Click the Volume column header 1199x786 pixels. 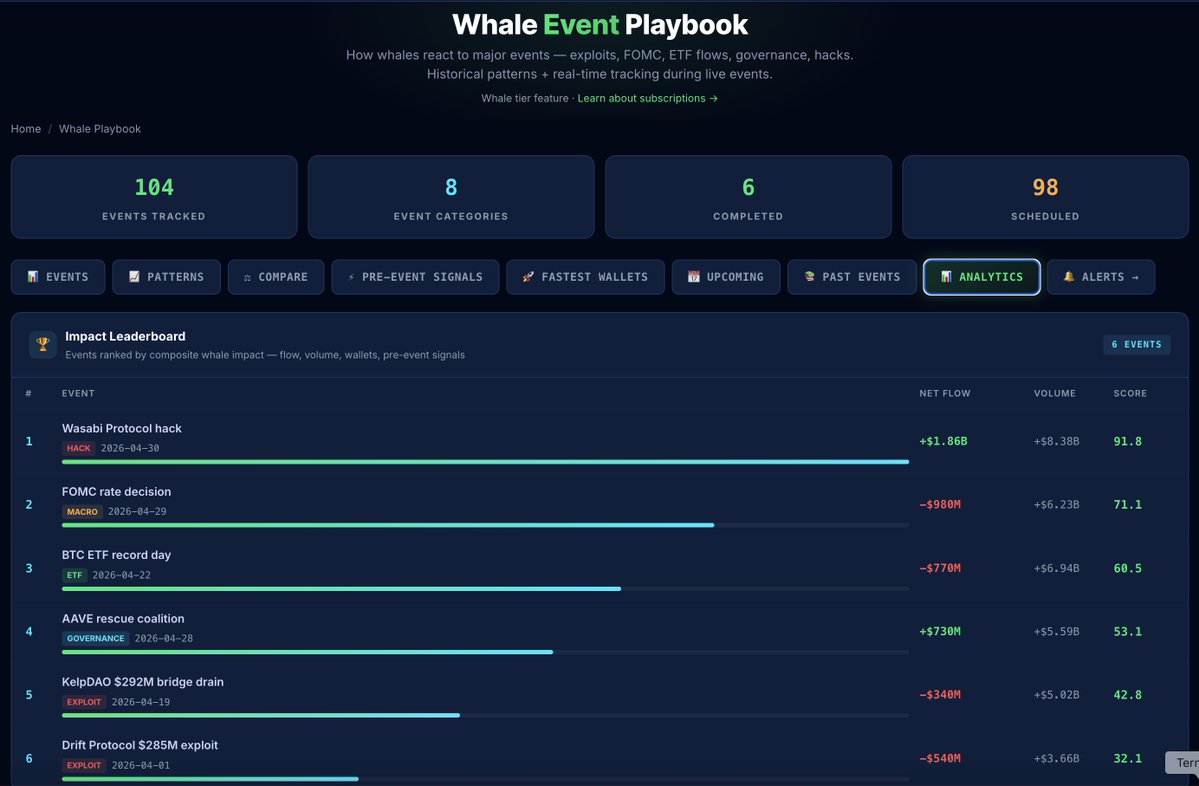click(1054, 393)
